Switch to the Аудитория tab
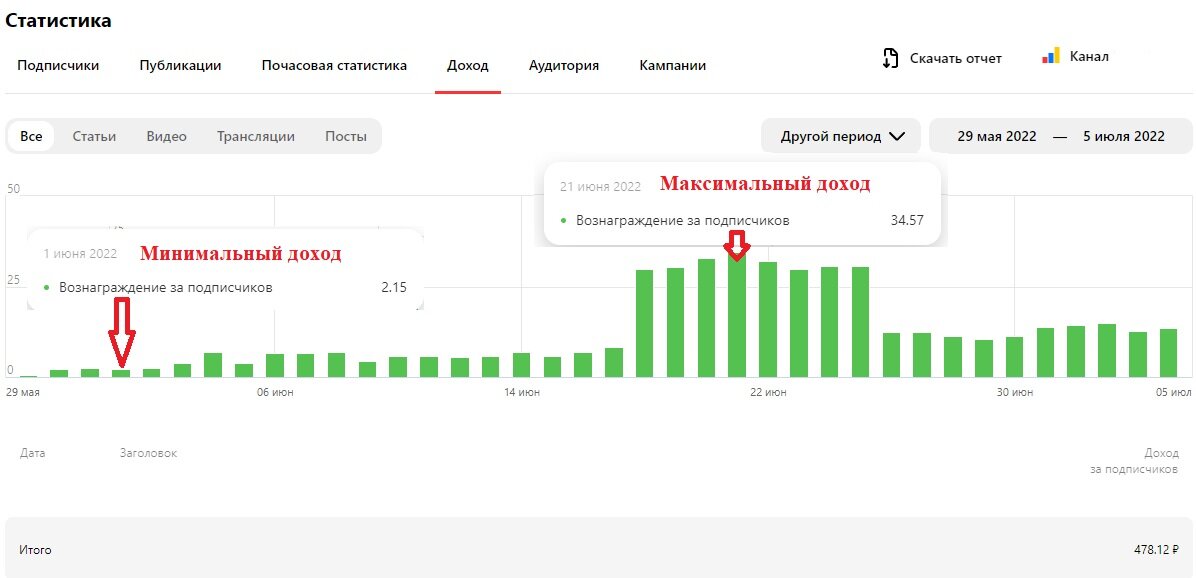Viewport: 1196px width, 578px height. pyautogui.click(x=563, y=65)
